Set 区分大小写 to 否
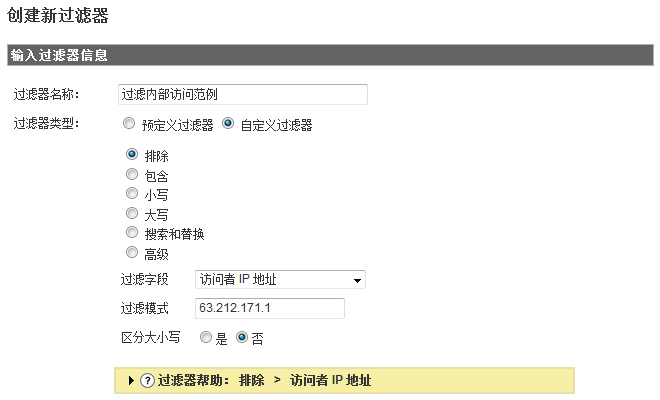 (241, 338)
